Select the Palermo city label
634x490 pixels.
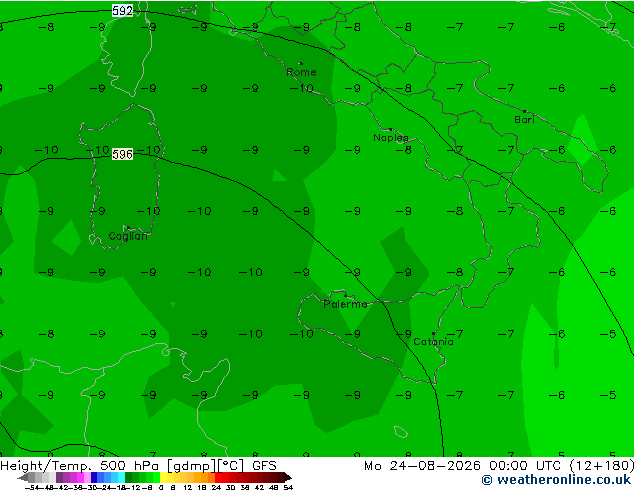[x=345, y=304]
